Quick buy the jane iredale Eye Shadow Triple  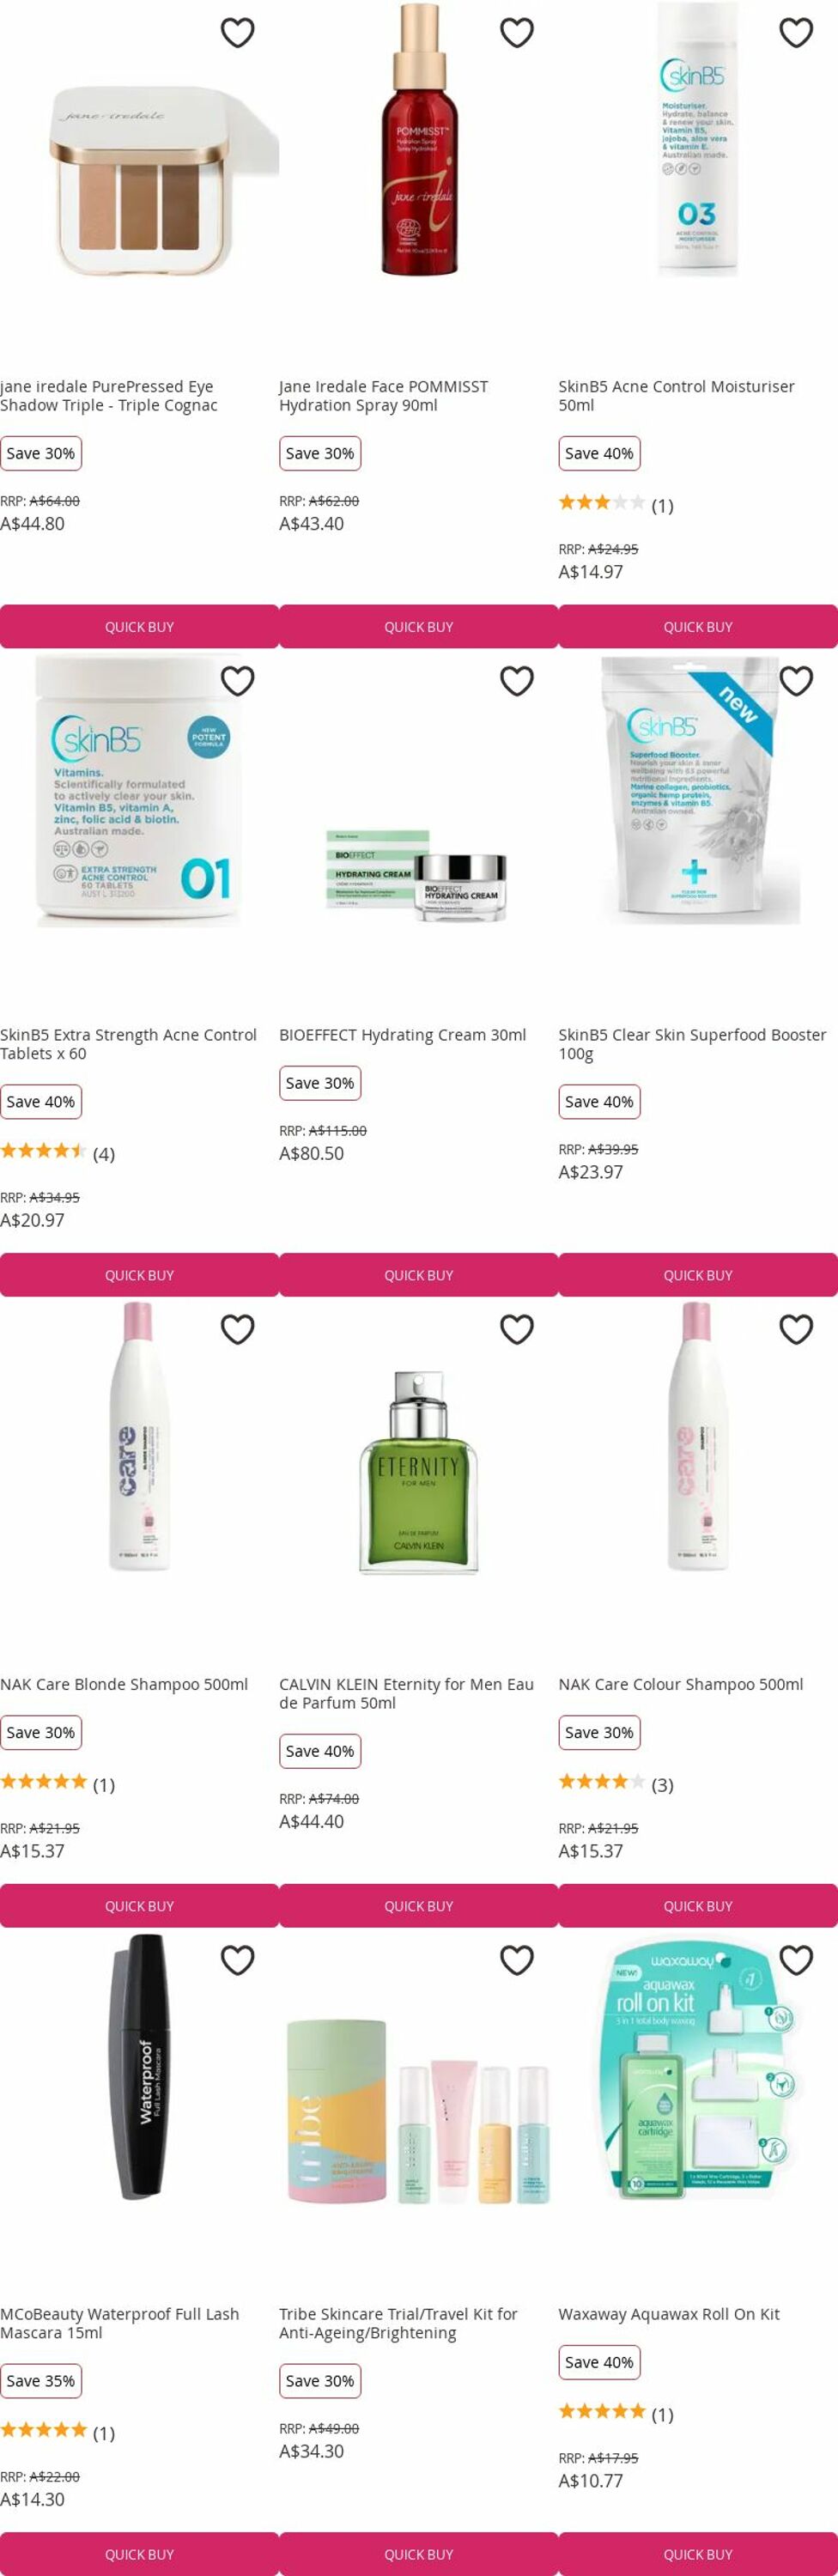[139, 627]
